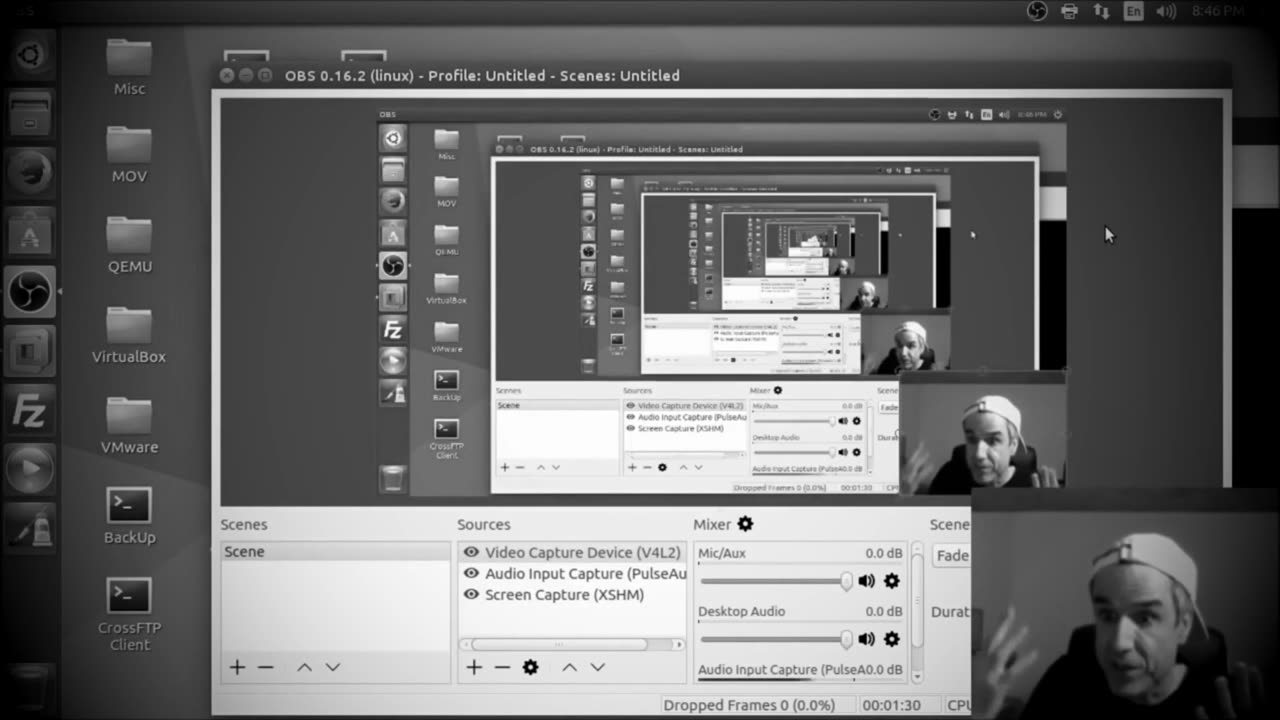The height and width of the screenshot is (720, 1280).
Task: Adjust the Mic/Aux volume slider
Action: pos(776,581)
